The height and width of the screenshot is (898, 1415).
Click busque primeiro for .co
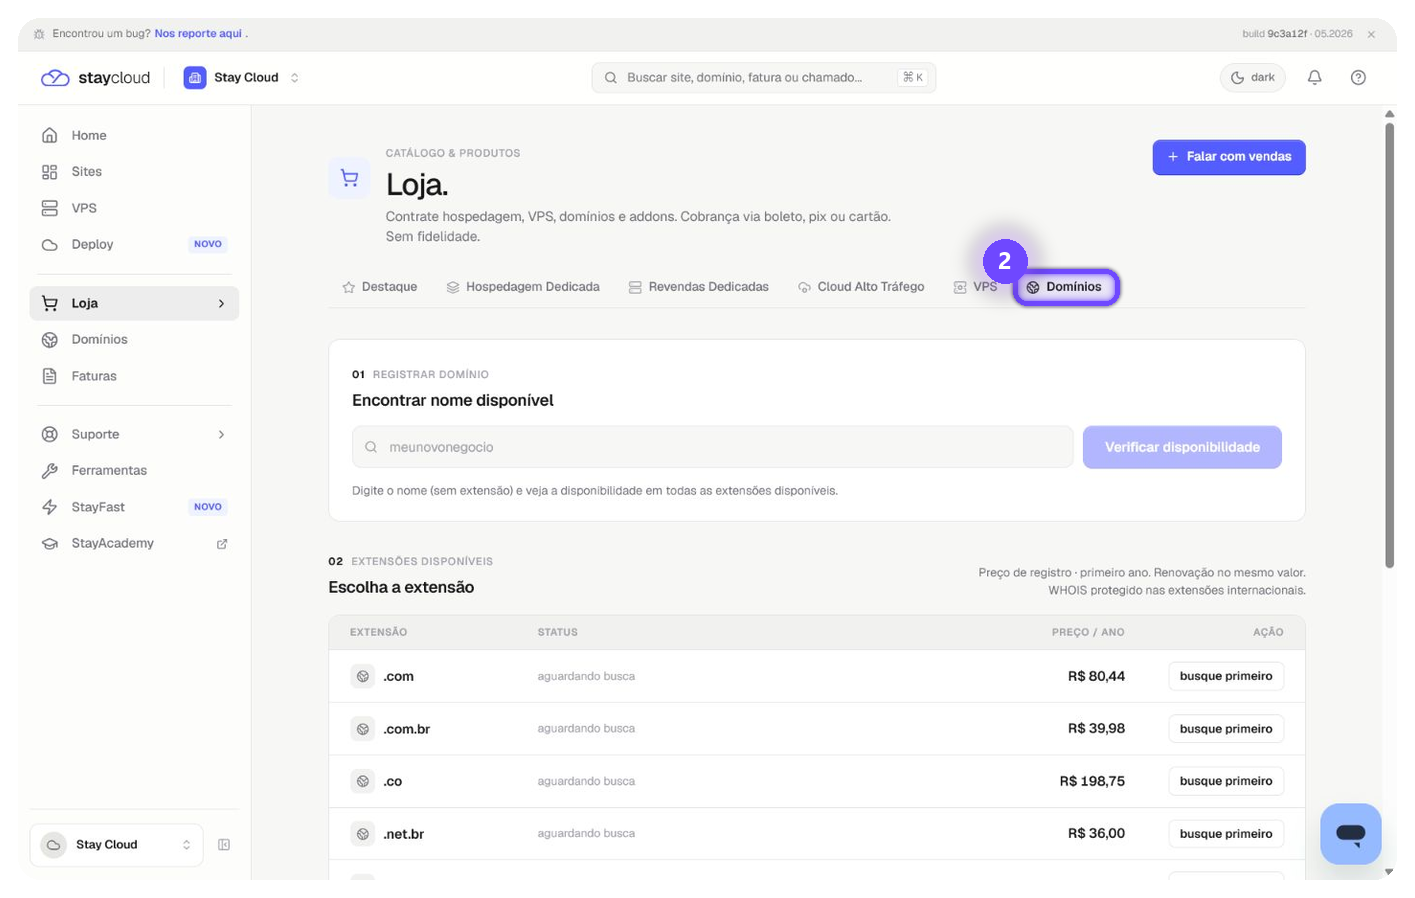[x=1226, y=781]
